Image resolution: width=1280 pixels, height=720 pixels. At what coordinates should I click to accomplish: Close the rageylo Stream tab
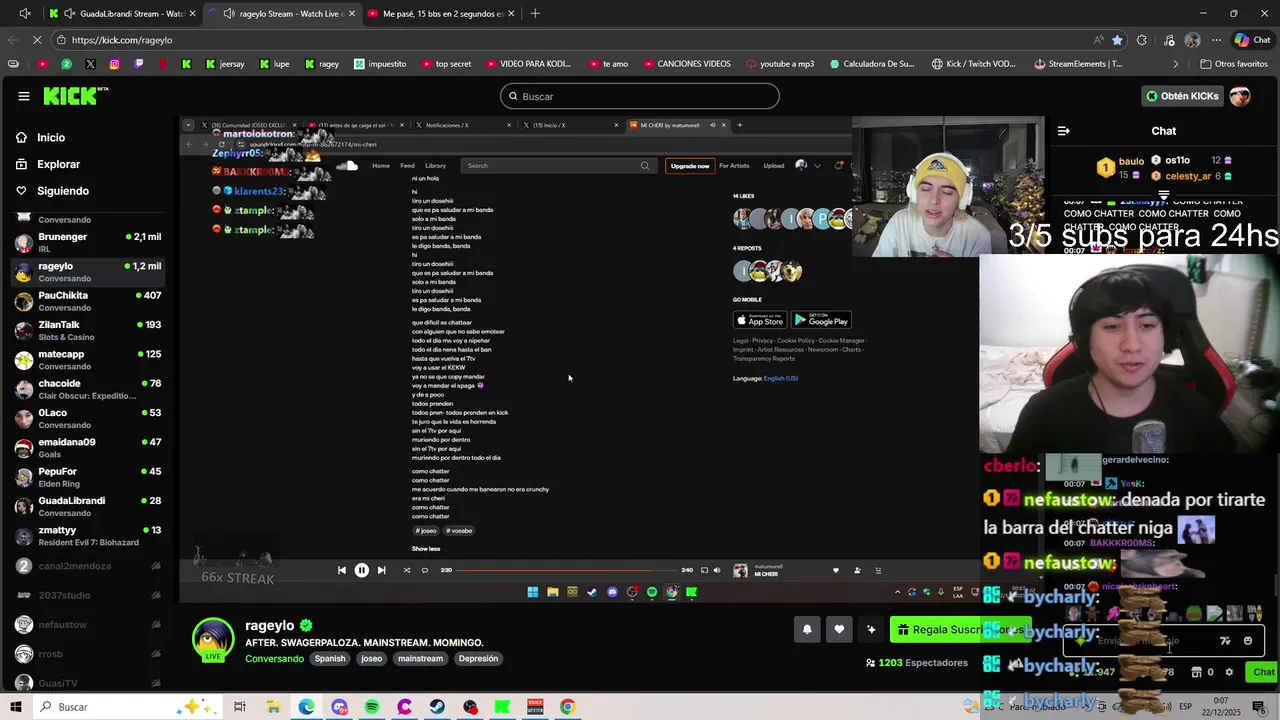(352, 14)
